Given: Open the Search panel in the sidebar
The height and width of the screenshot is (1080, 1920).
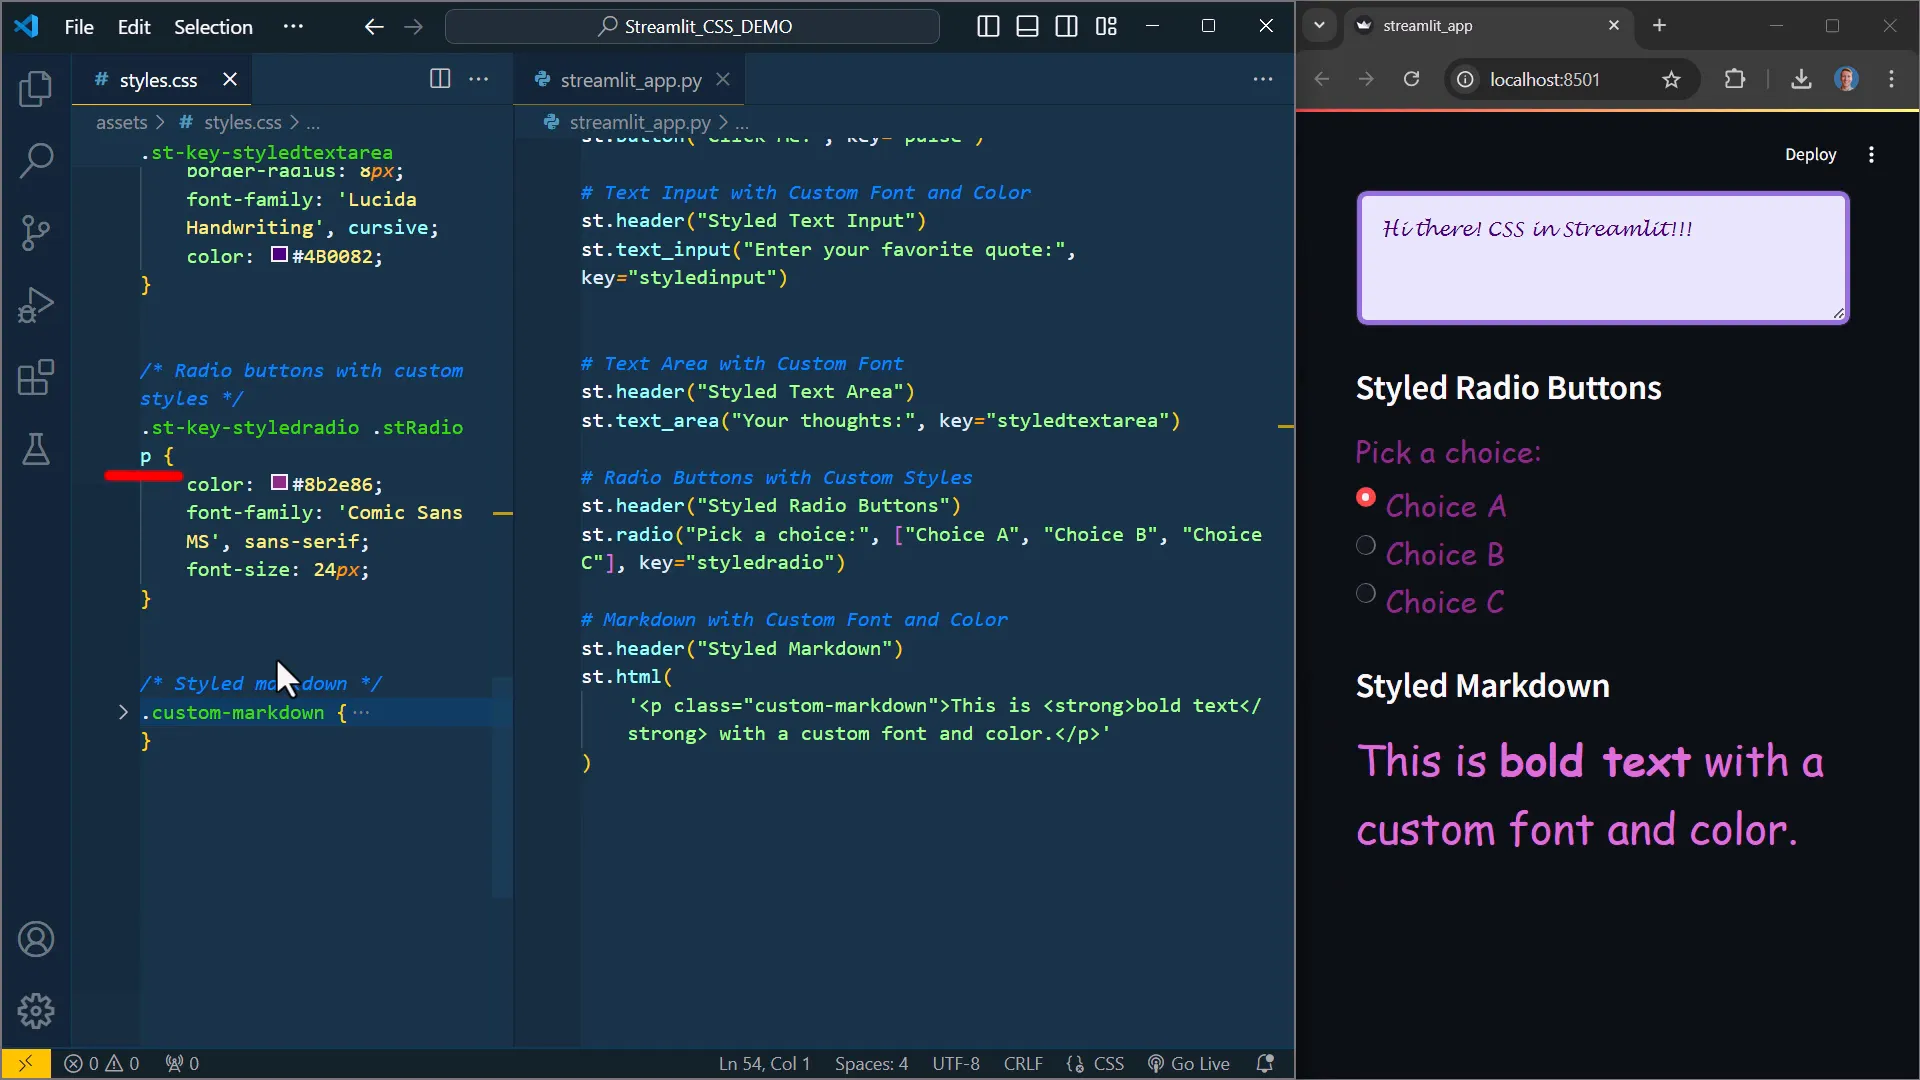Looking at the screenshot, I should coord(36,160).
